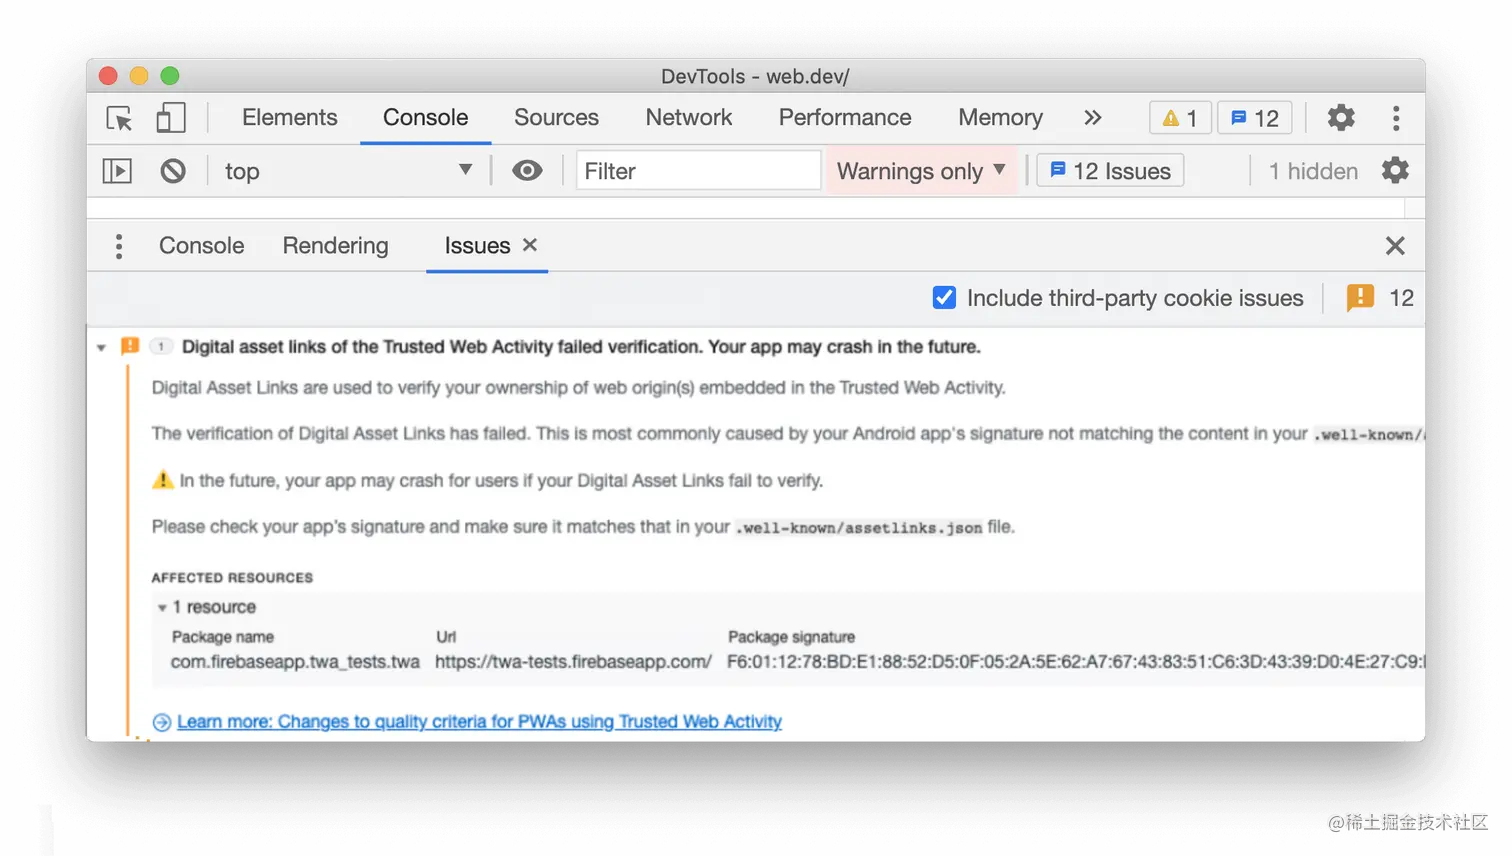Screen dimensions: 1512x856
Task: Click the 1 hidden messages label
Action: tap(1313, 171)
